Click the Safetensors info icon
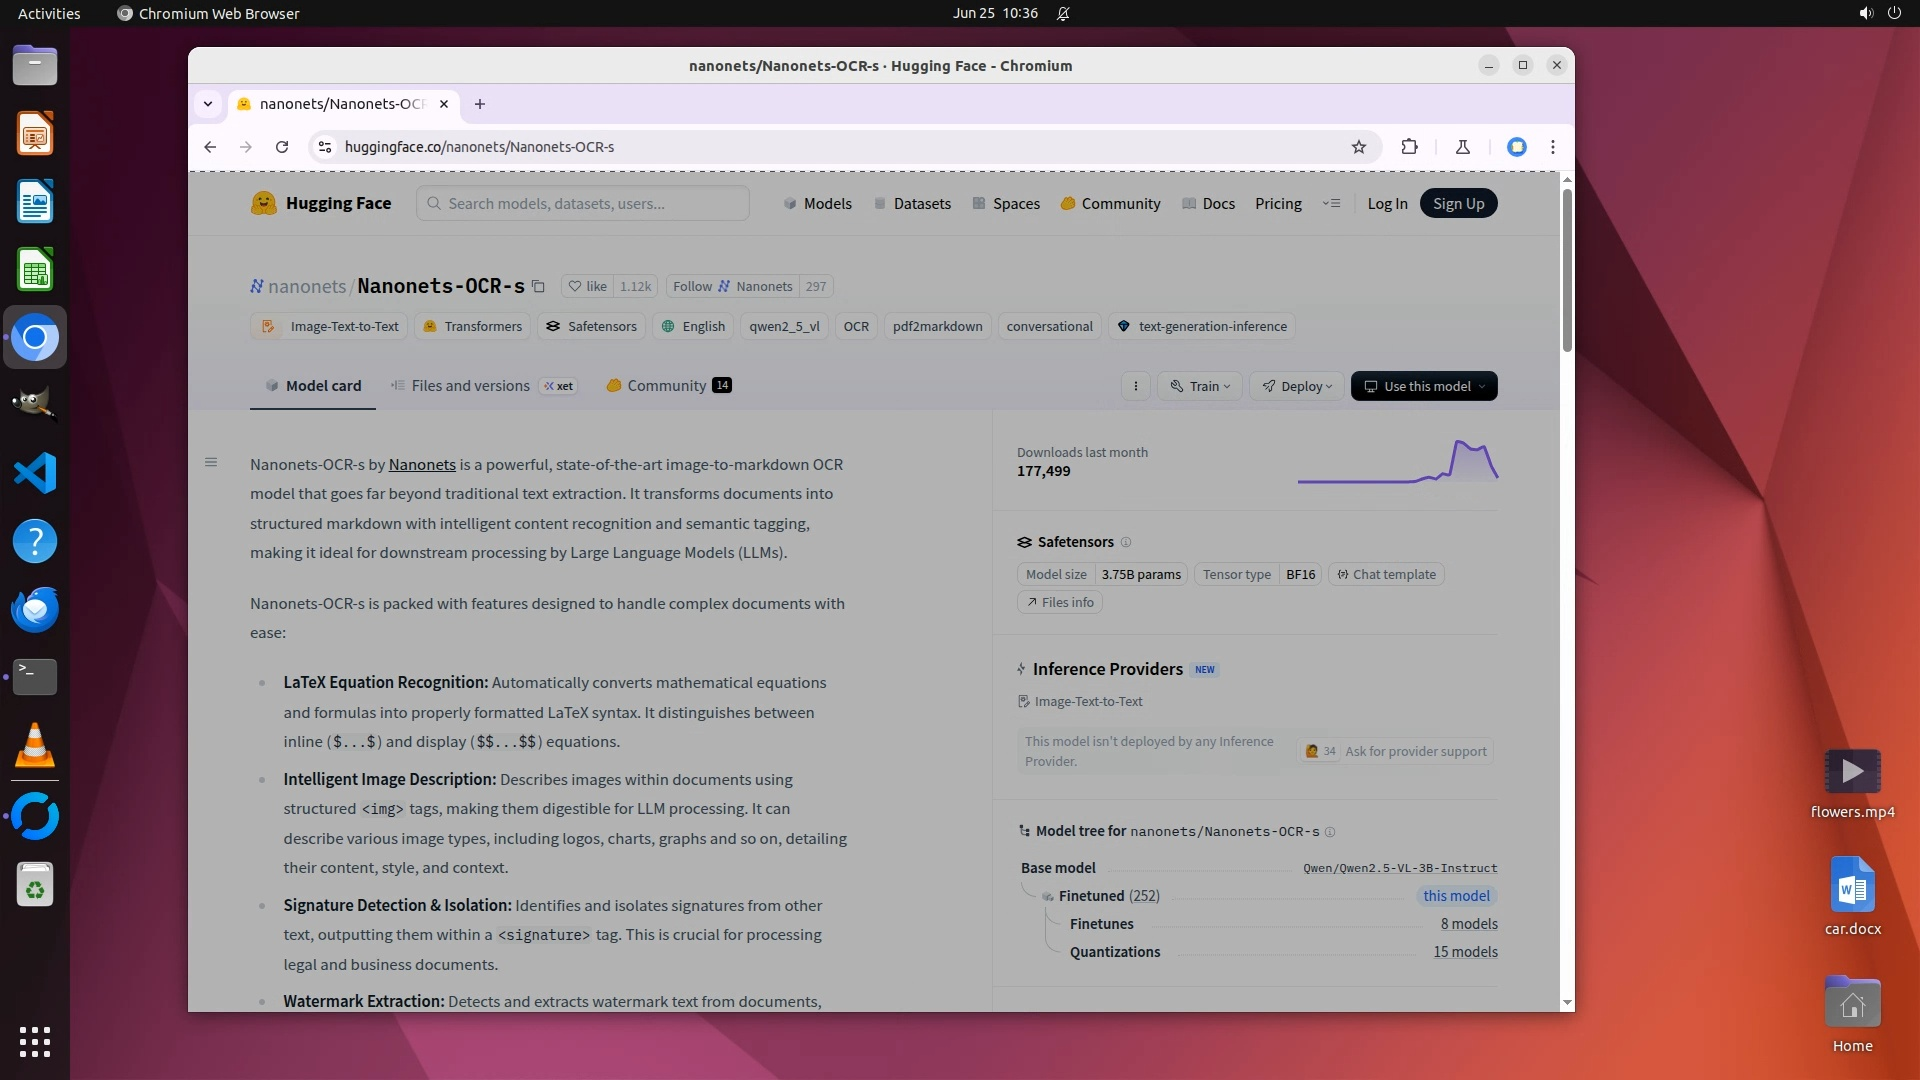 pos(1126,542)
